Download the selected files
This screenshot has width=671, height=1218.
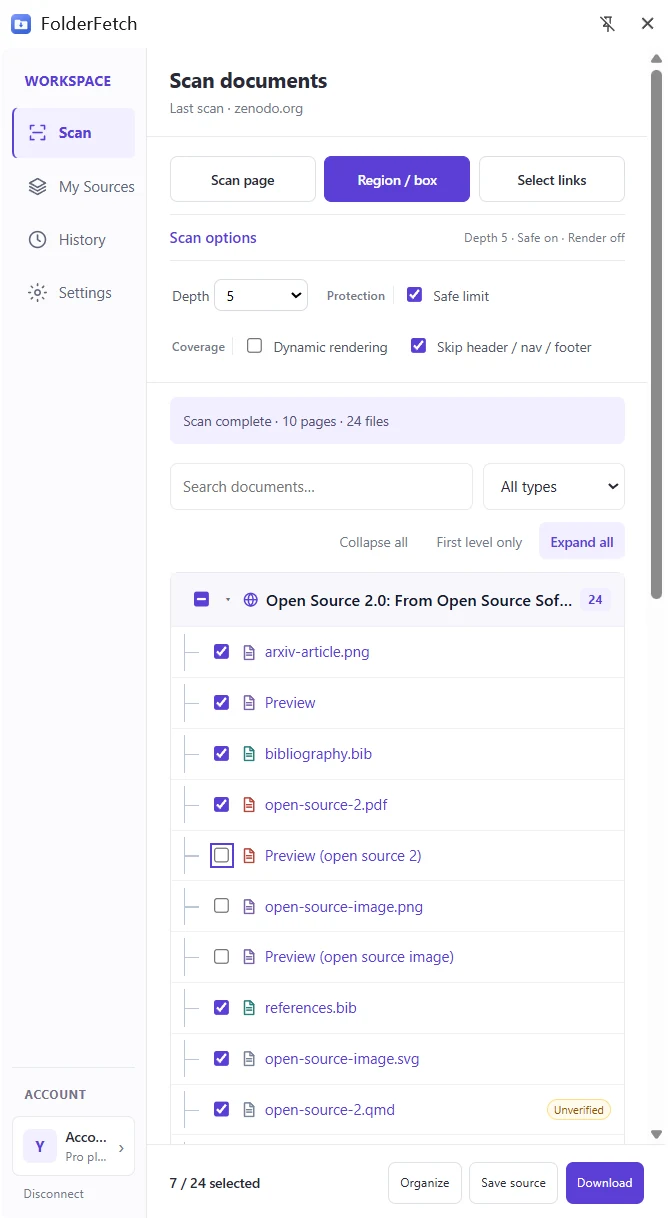point(605,1183)
